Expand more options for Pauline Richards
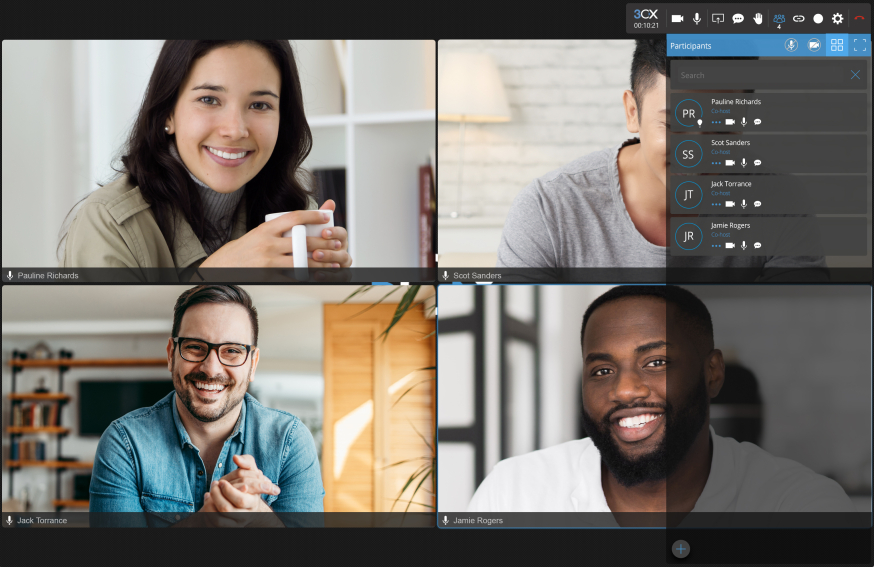Image resolution: width=874 pixels, height=567 pixels. pyautogui.click(x=716, y=121)
